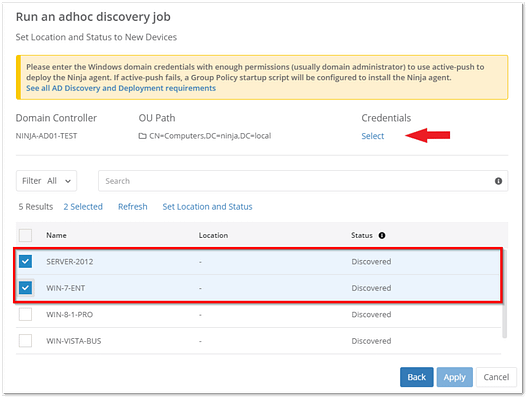Click the Name column header
This screenshot has width=527, height=398.
tap(56, 235)
